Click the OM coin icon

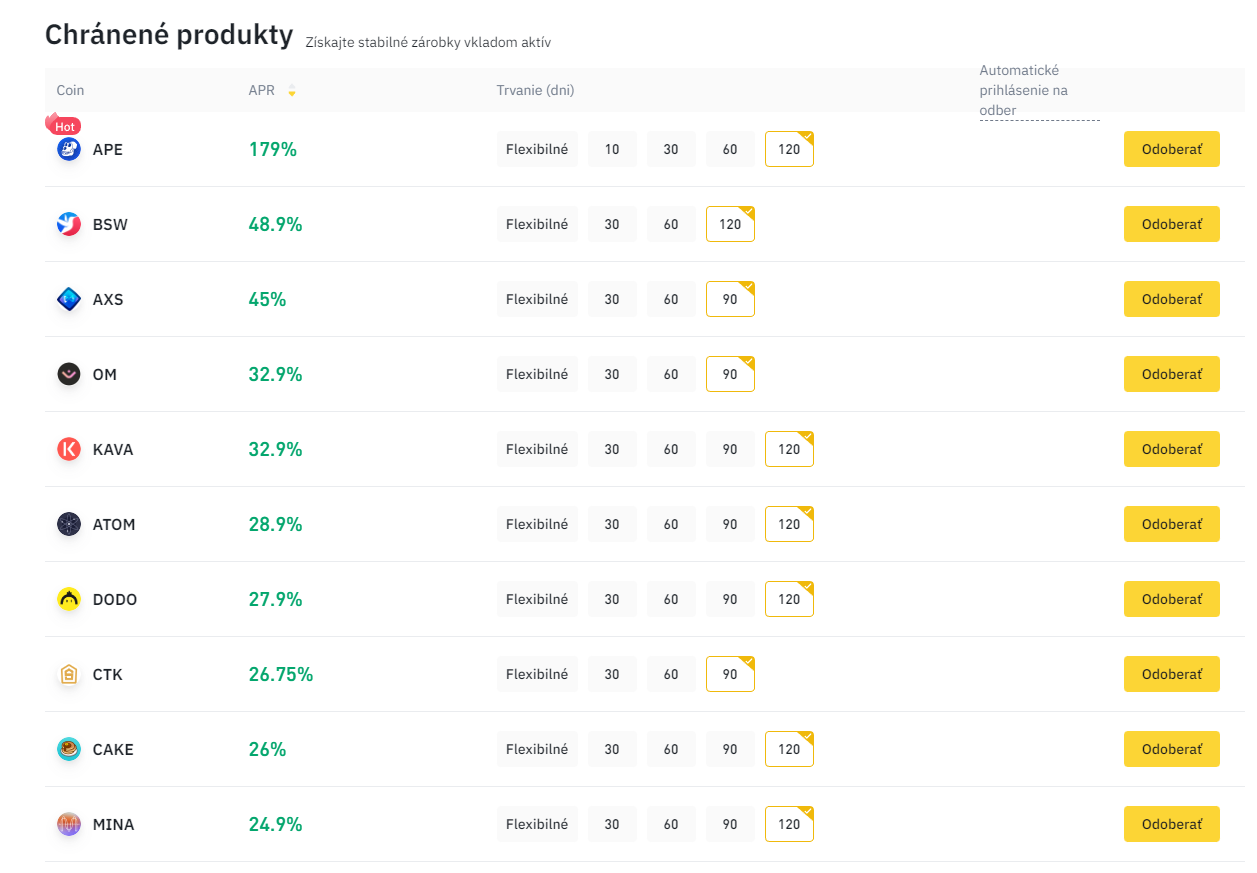coord(69,374)
